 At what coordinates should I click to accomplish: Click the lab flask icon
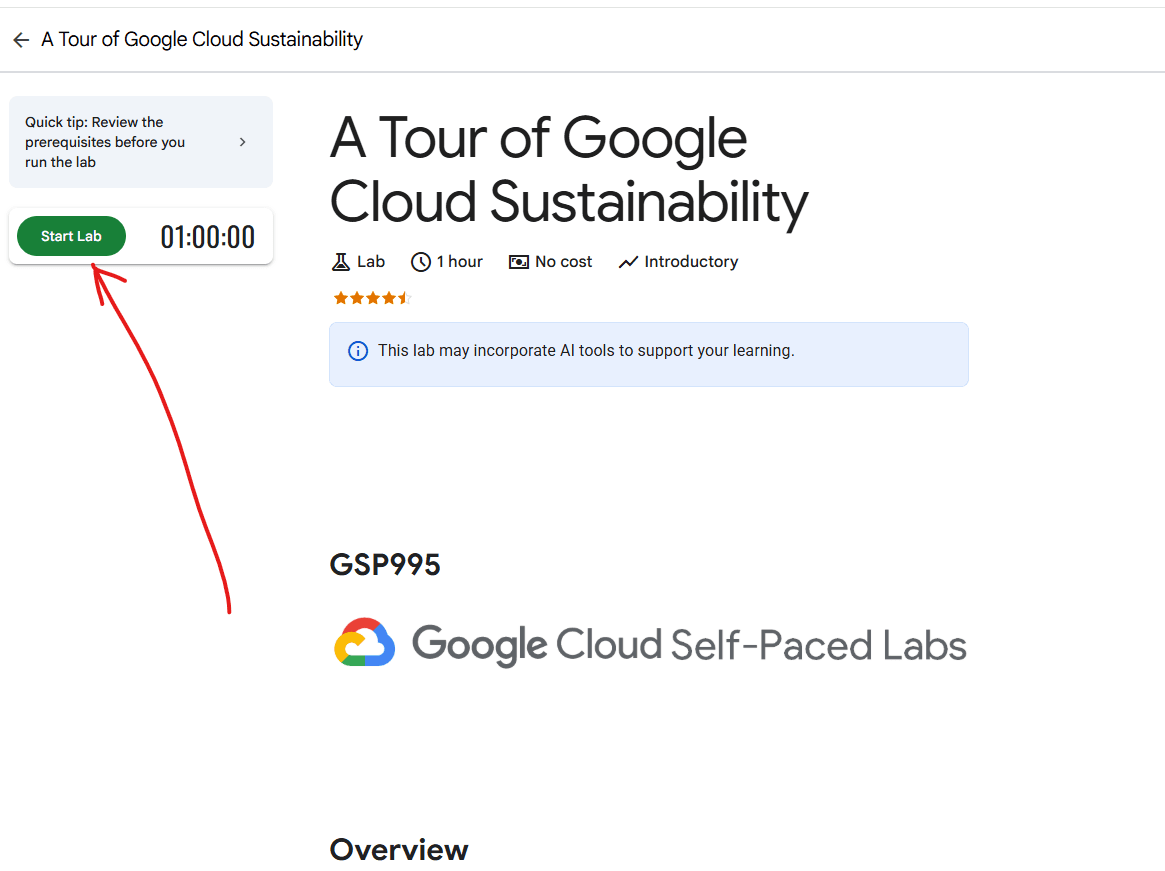click(340, 262)
